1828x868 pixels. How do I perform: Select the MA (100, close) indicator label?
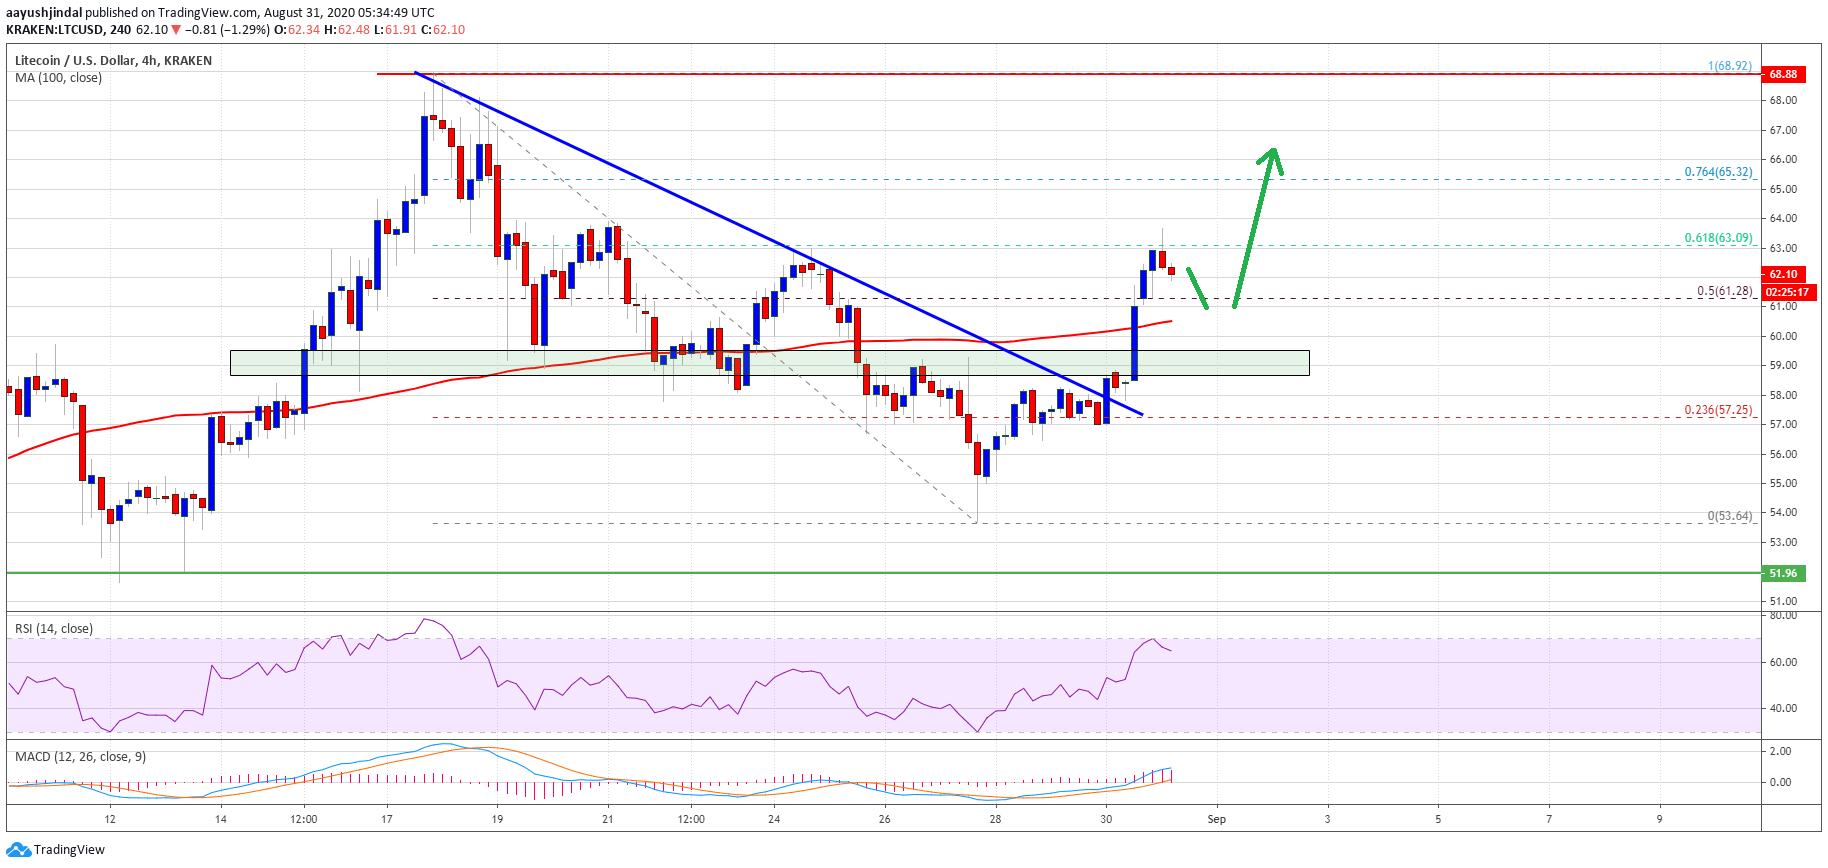click(x=58, y=78)
